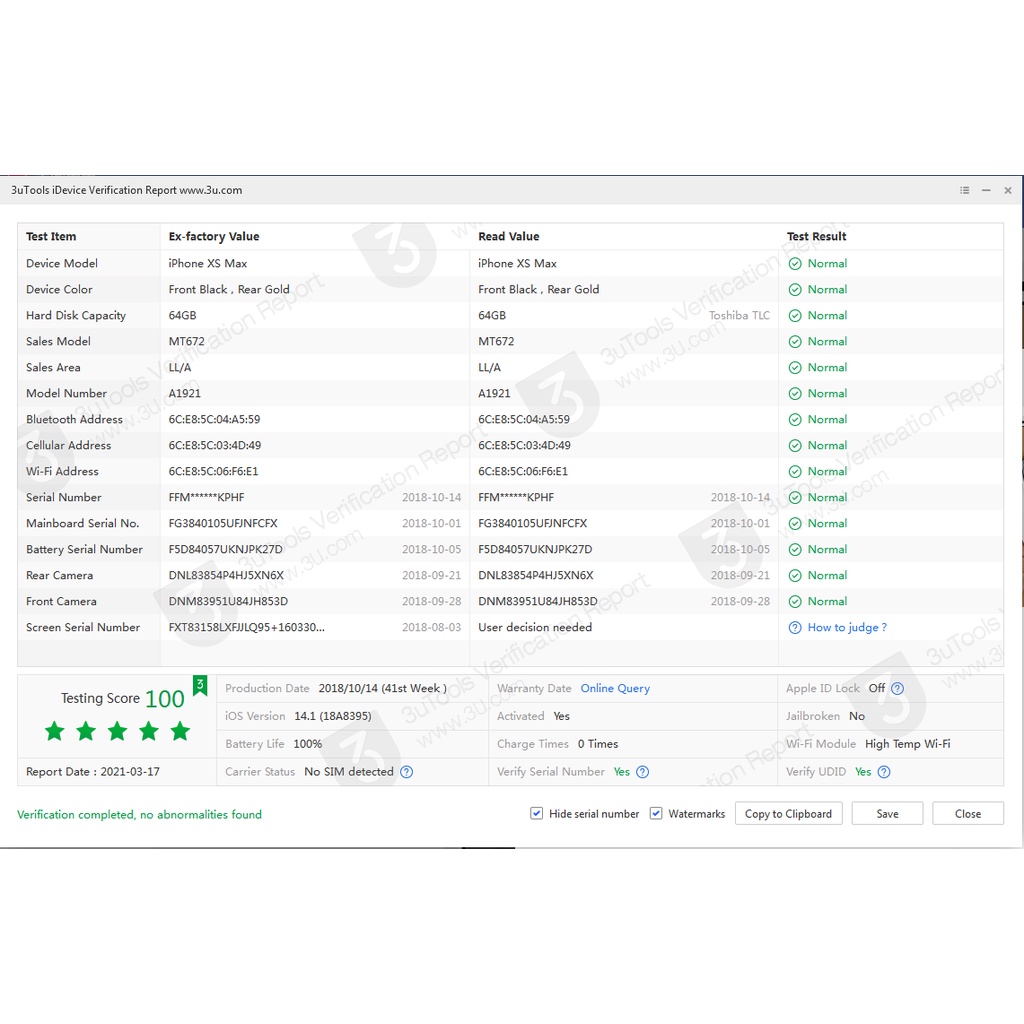Click iOS Version 14.1 (18A8395) value

332,716
